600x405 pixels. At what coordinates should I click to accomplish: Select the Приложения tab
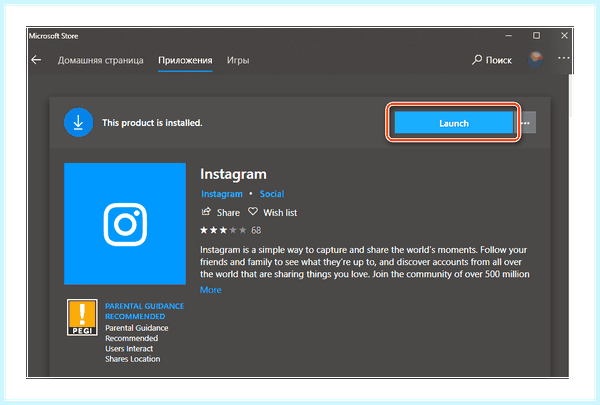tap(185, 60)
